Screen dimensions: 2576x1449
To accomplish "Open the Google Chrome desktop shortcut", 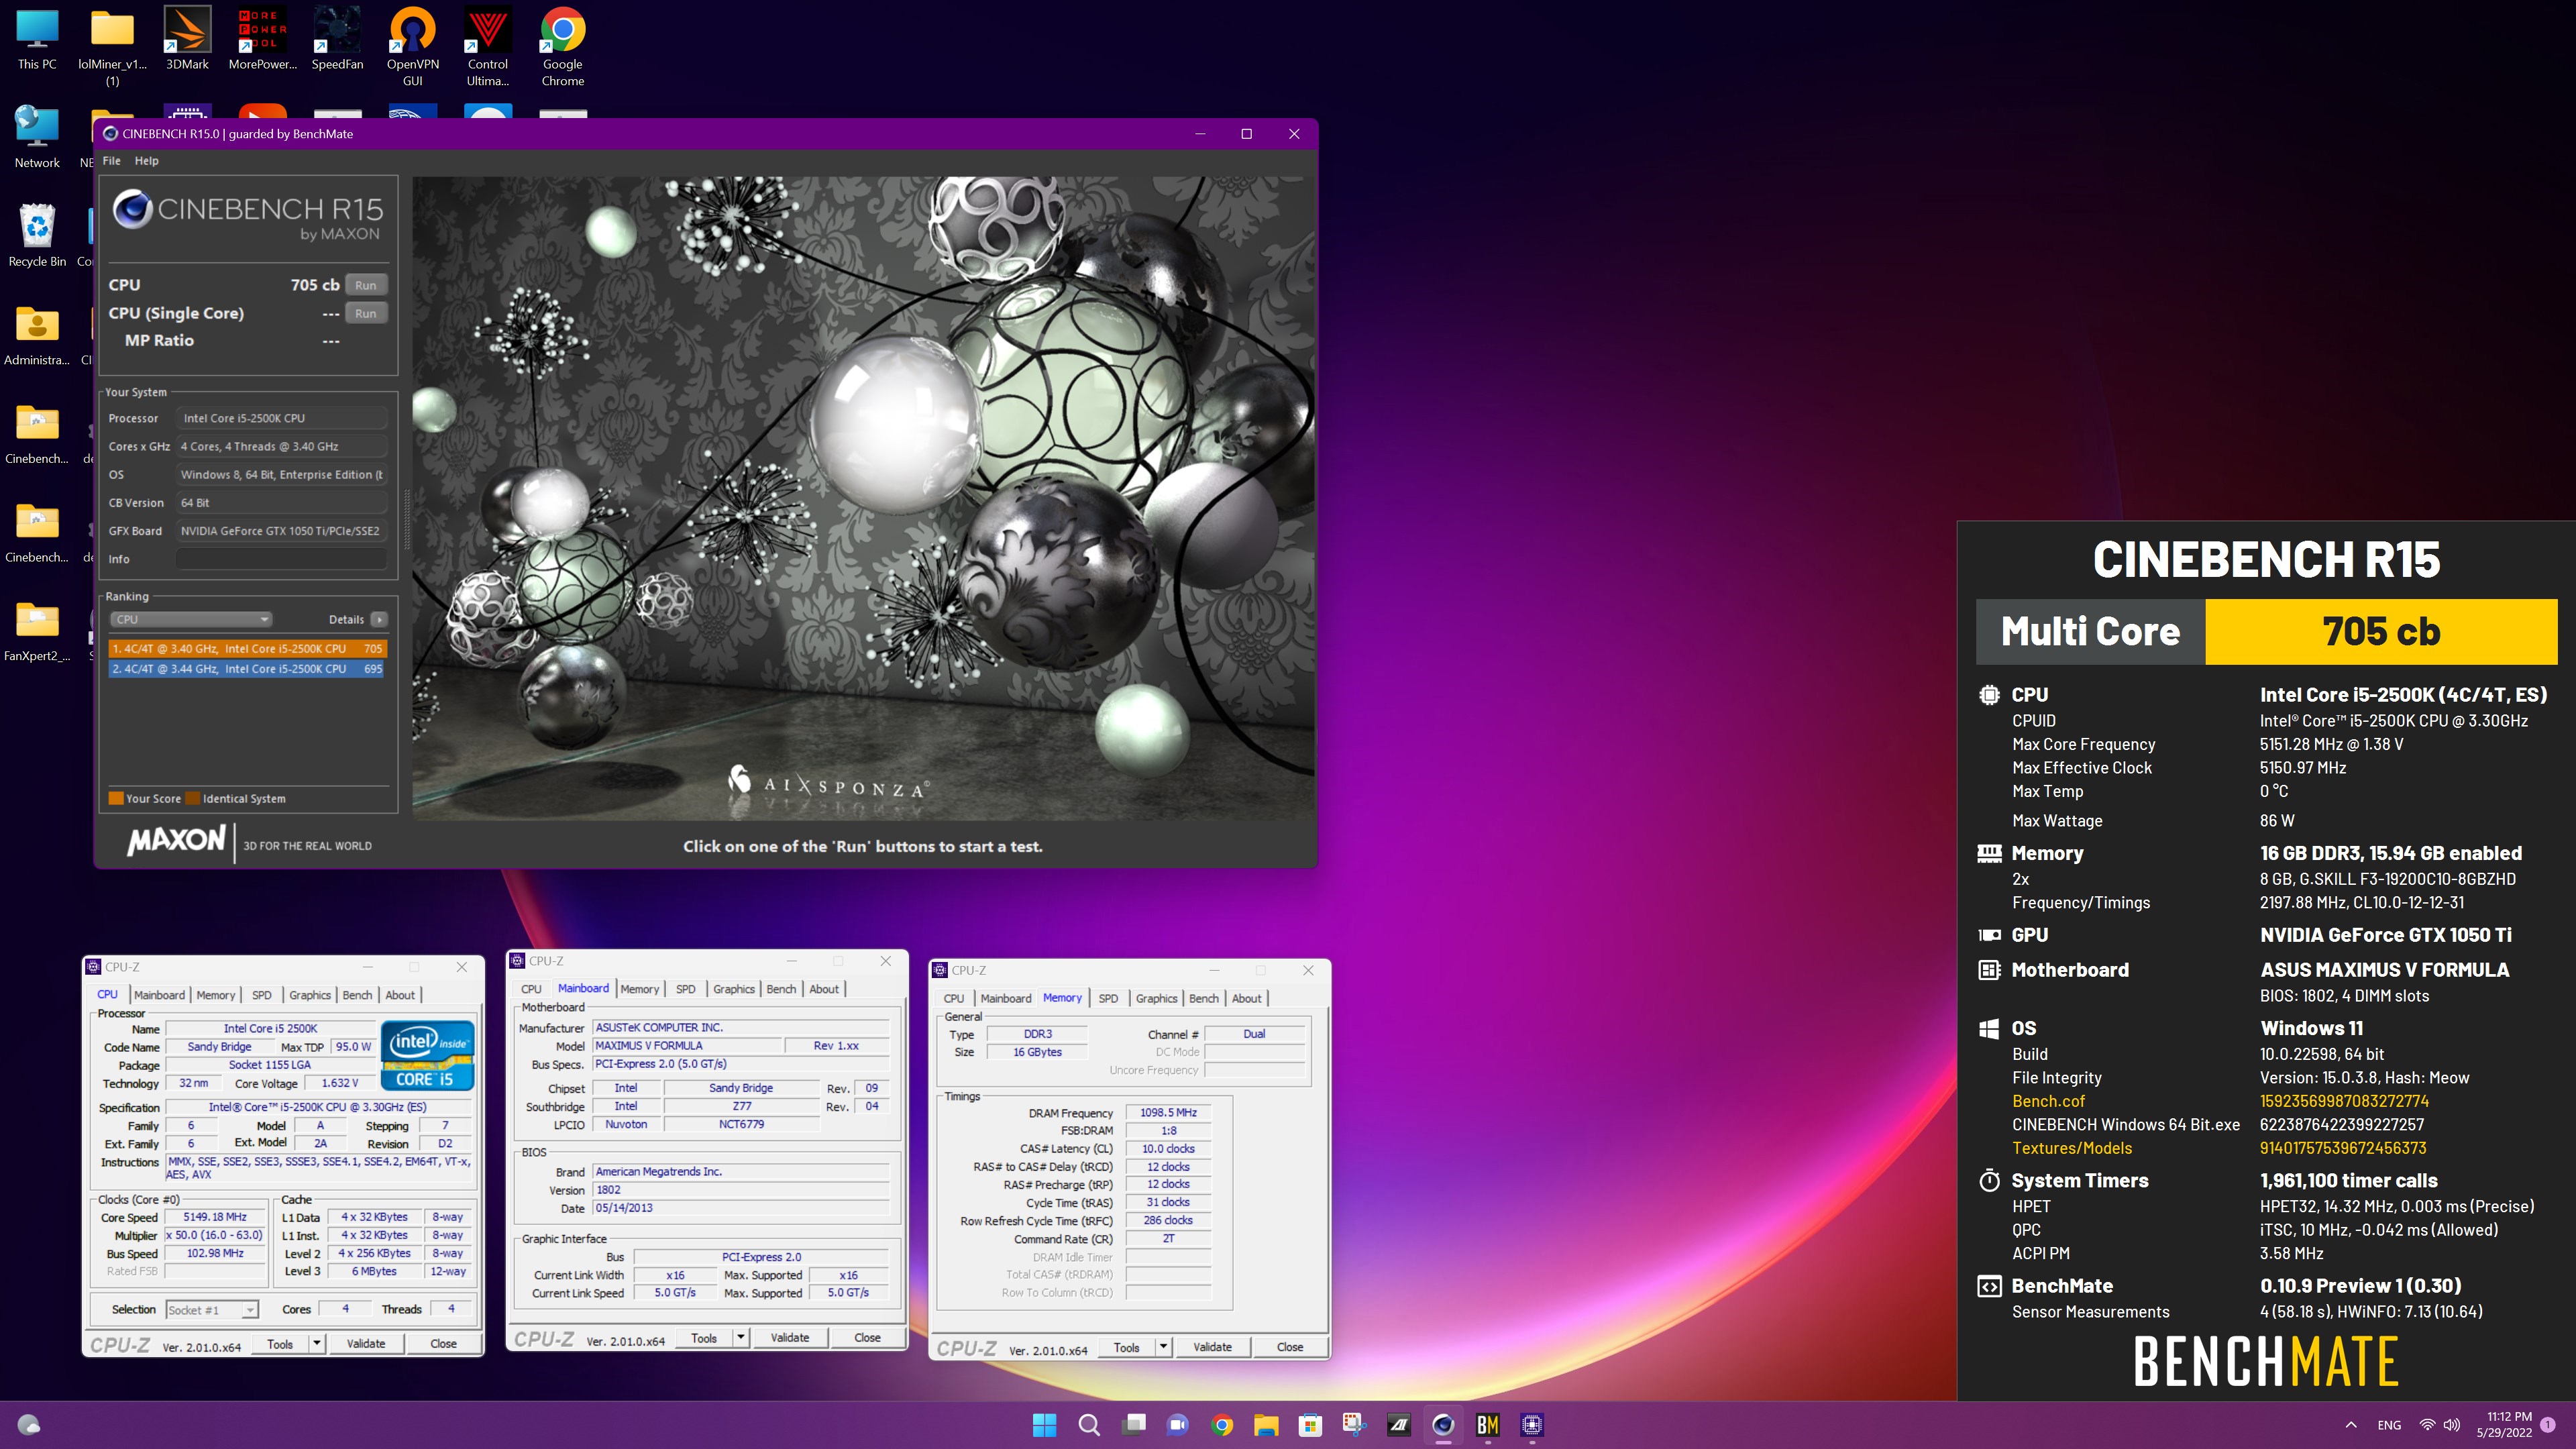I will click(x=563, y=47).
